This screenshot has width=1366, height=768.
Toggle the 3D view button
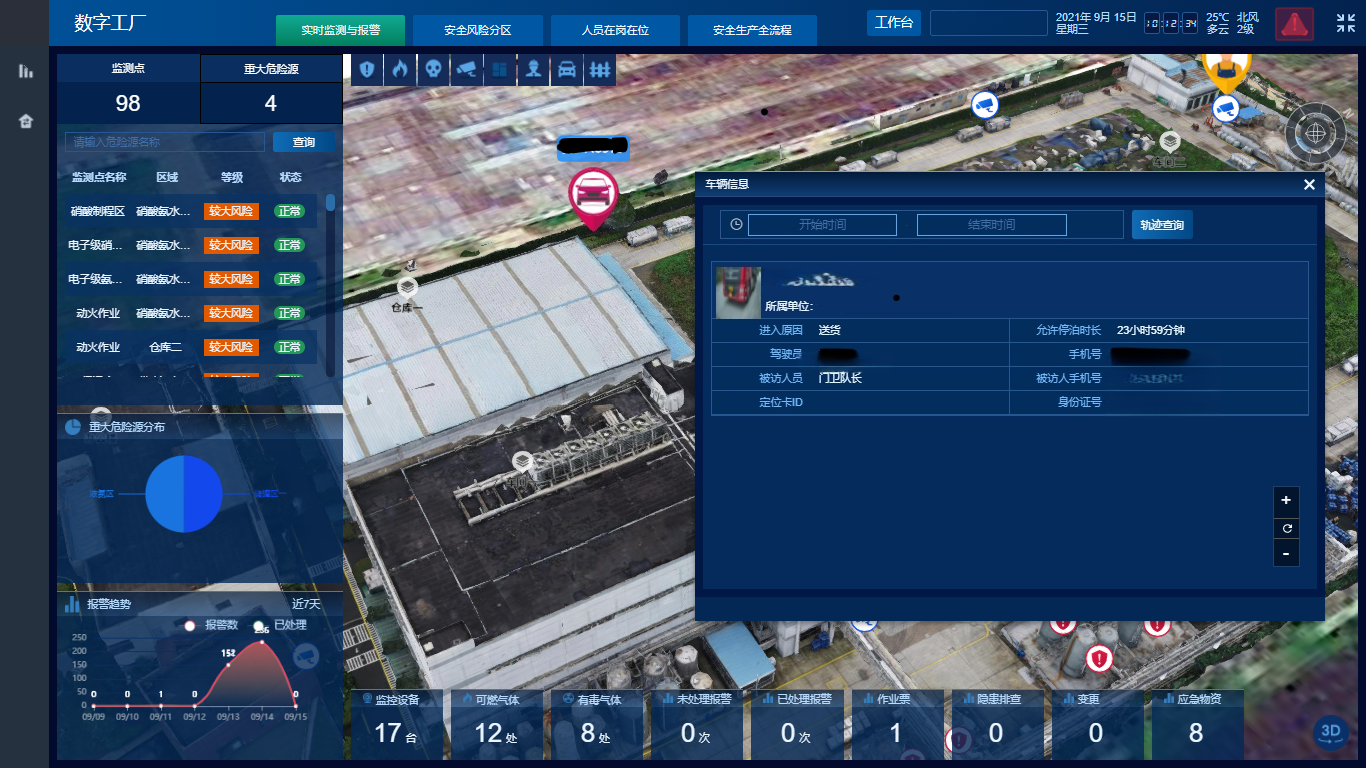coord(1330,731)
